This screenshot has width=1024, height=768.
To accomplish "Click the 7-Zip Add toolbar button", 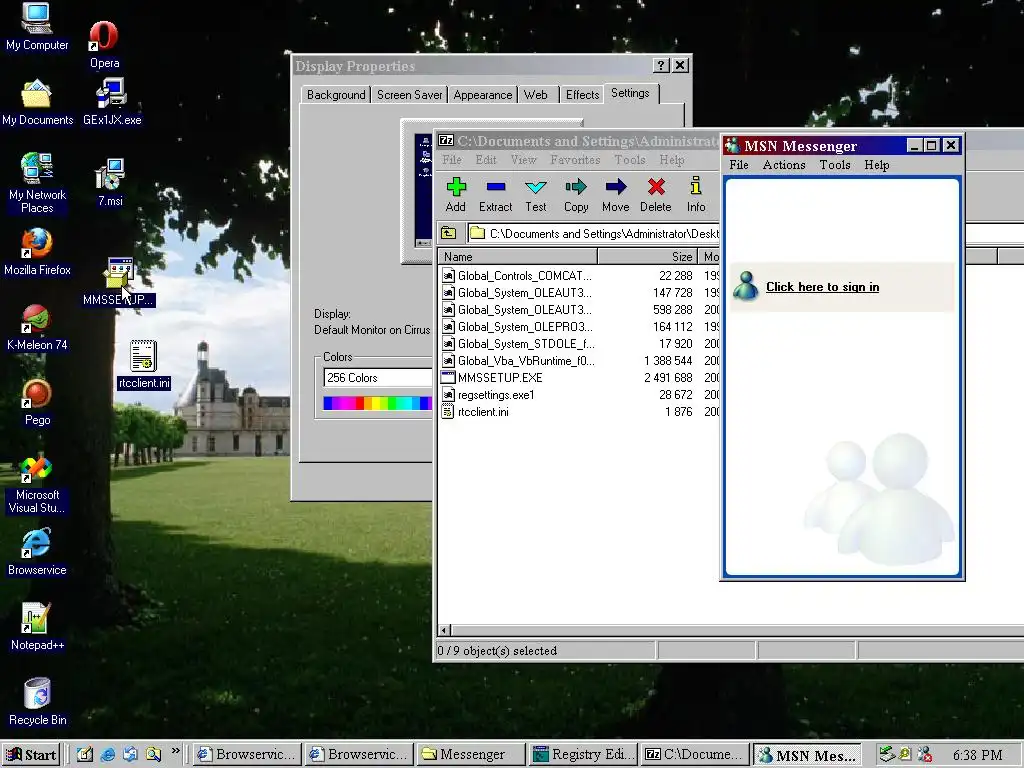I will click(455, 195).
